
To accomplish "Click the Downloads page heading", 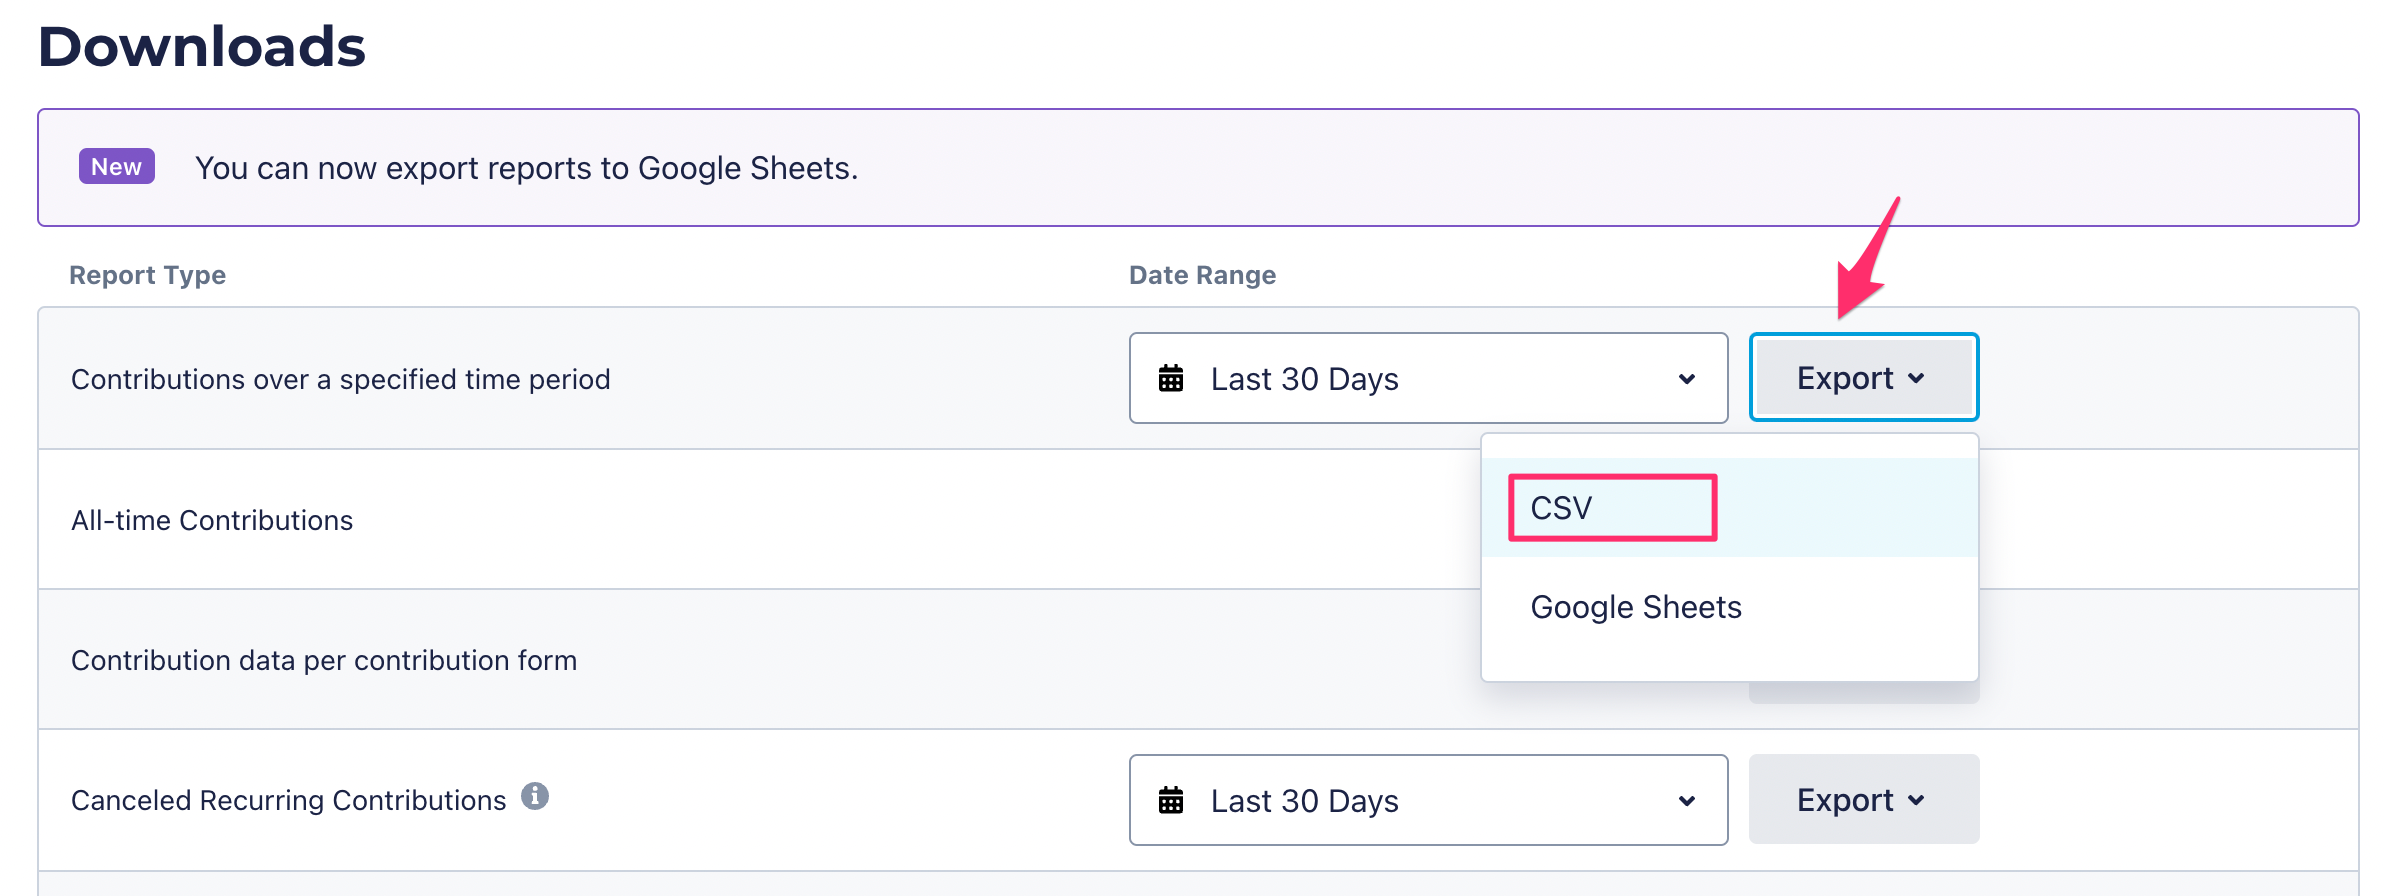I will (202, 47).
